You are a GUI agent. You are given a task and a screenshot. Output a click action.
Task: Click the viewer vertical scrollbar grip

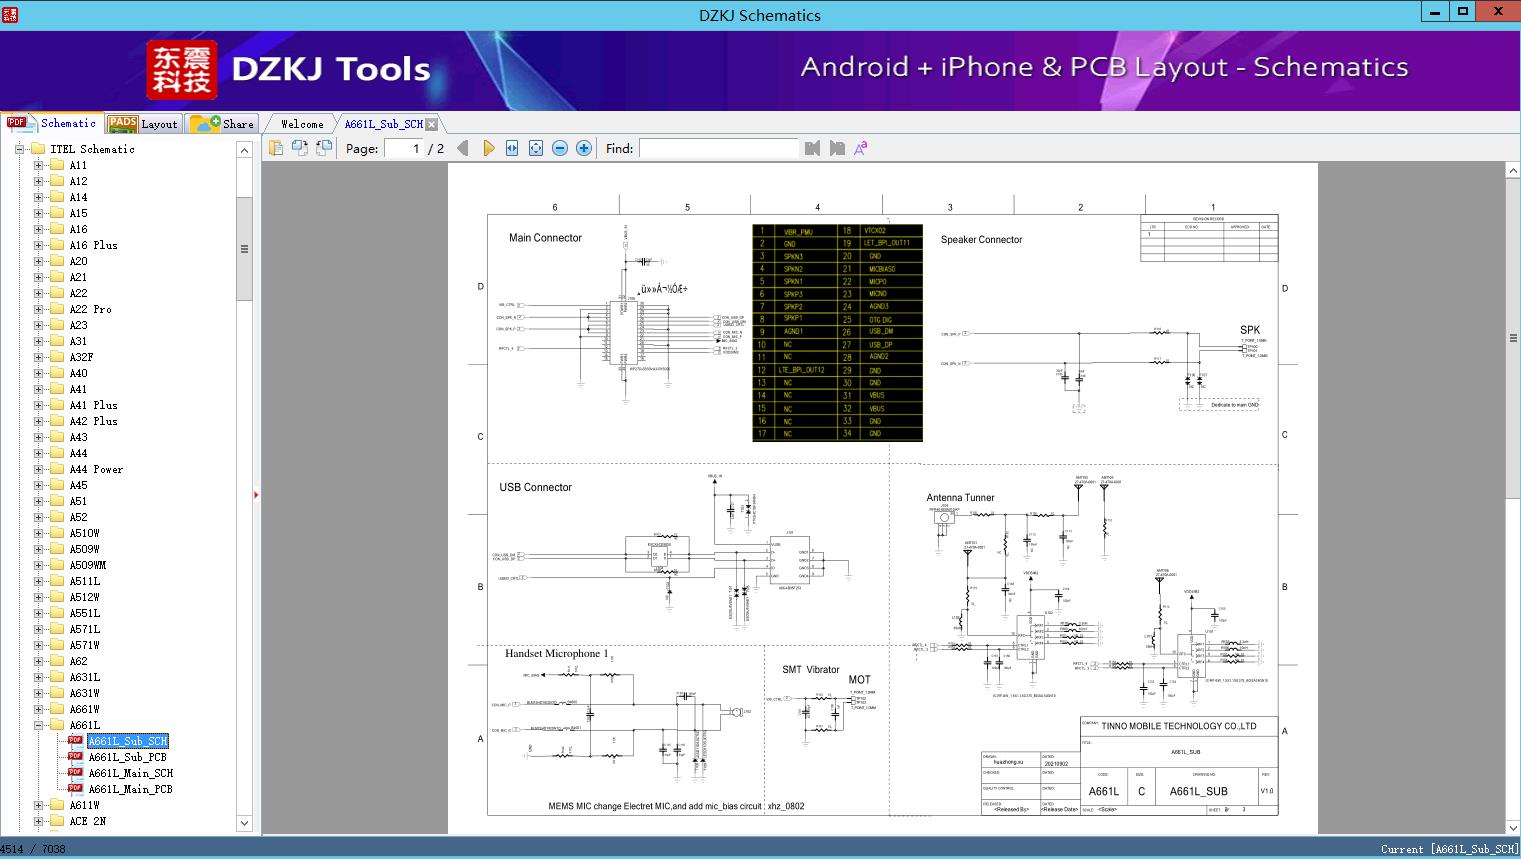[1513, 339]
